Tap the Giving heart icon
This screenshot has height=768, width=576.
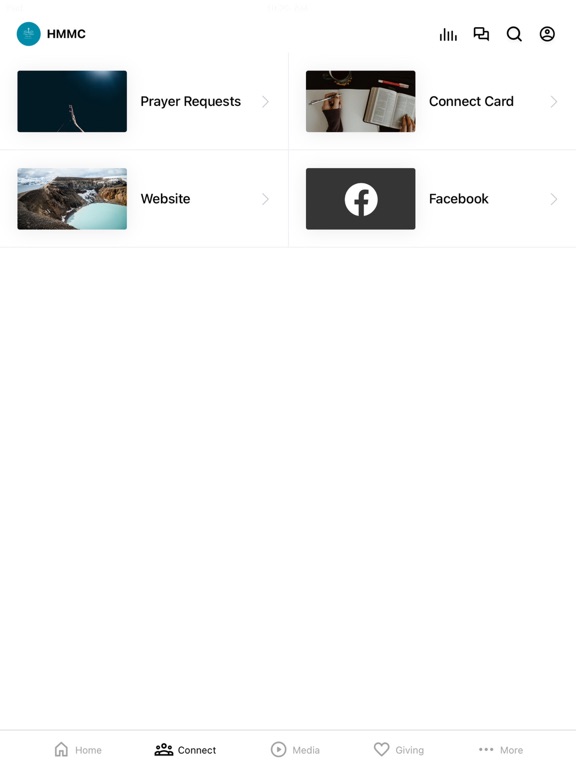[x=381, y=749]
